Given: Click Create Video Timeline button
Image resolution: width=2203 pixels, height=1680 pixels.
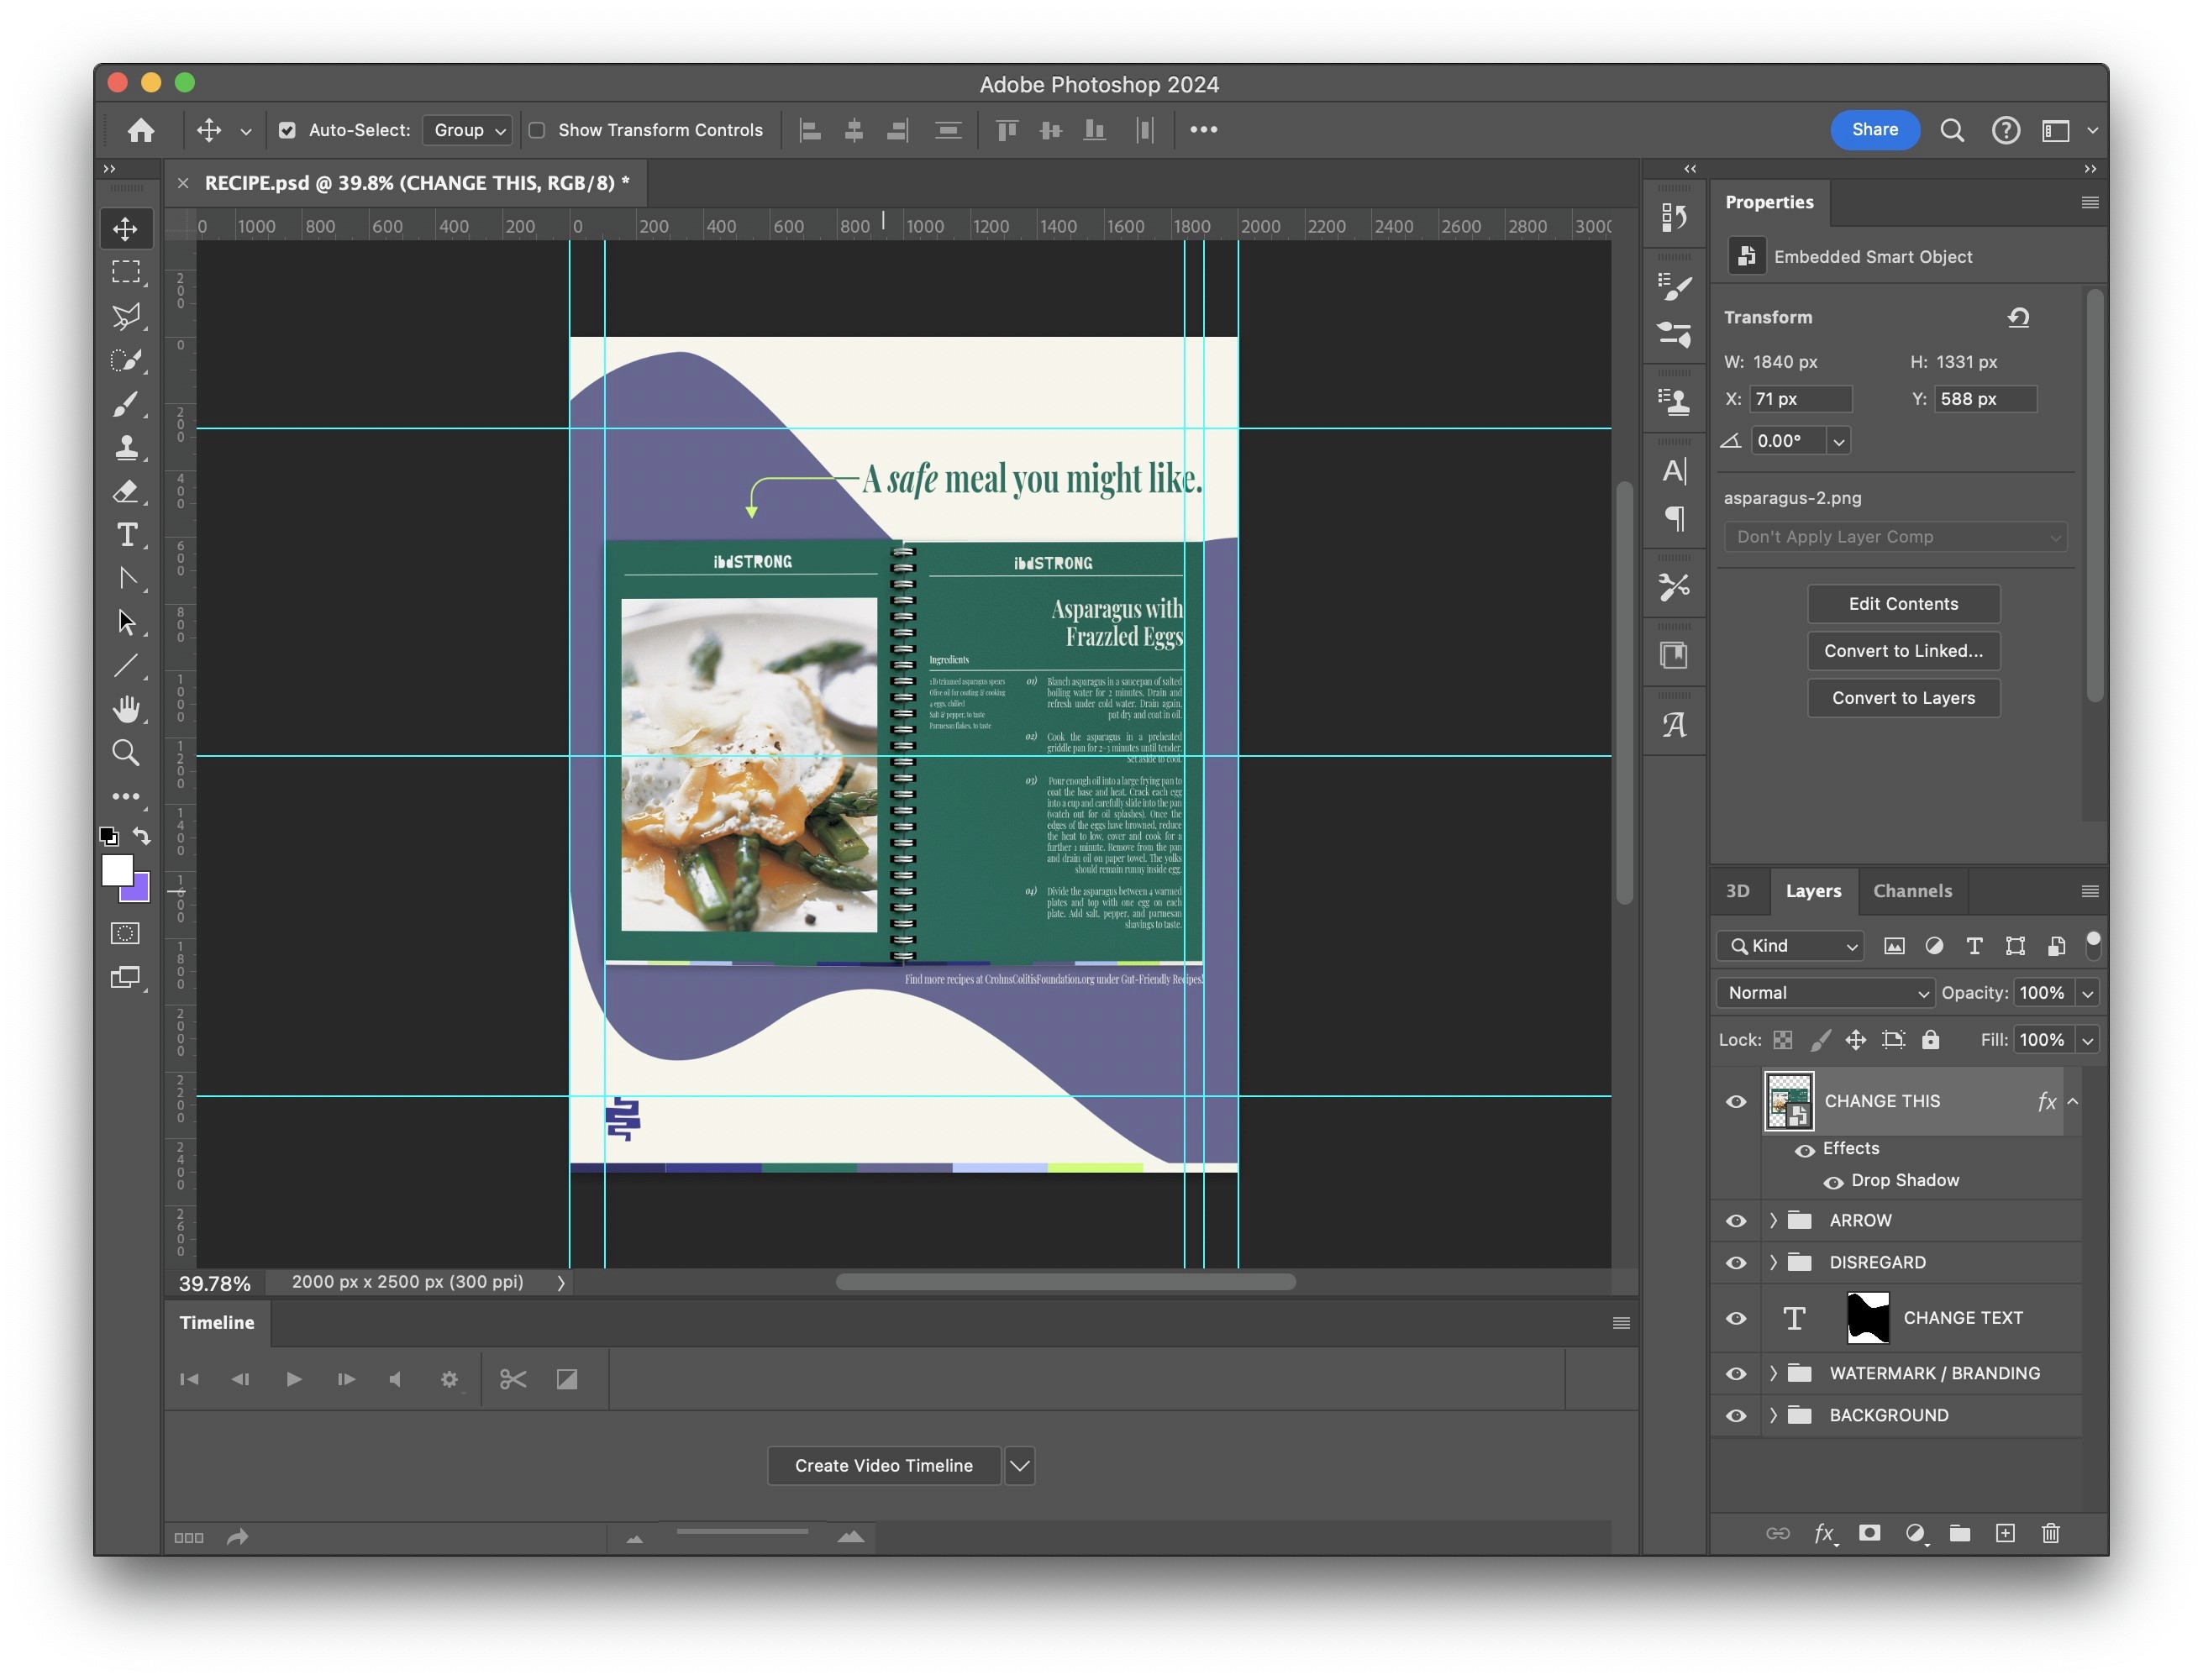Looking at the screenshot, I should (883, 1466).
